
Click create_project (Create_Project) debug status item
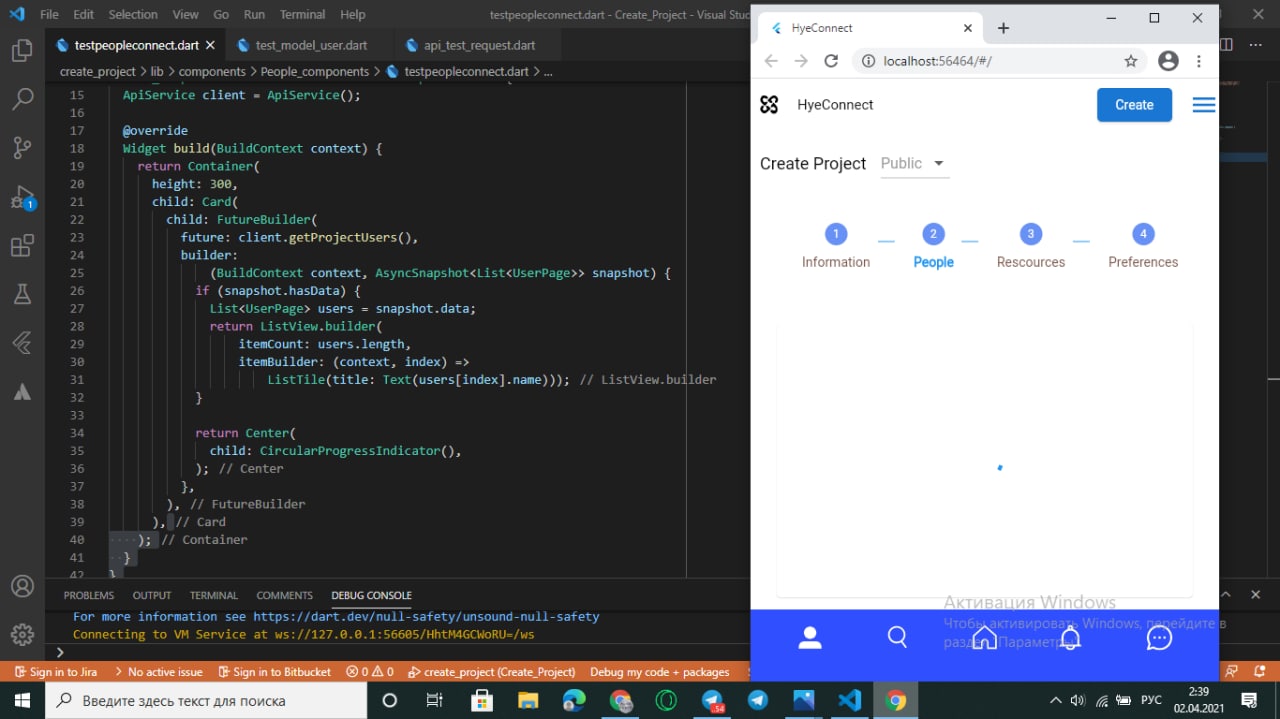coord(492,672)
